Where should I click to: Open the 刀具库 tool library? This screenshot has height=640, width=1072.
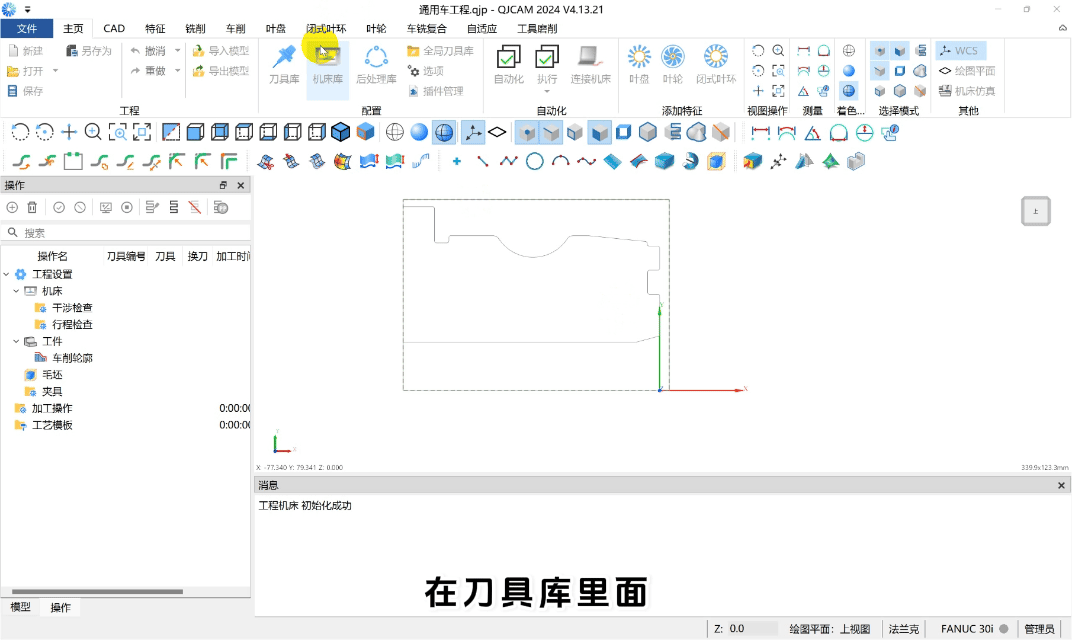pos(284,63)
